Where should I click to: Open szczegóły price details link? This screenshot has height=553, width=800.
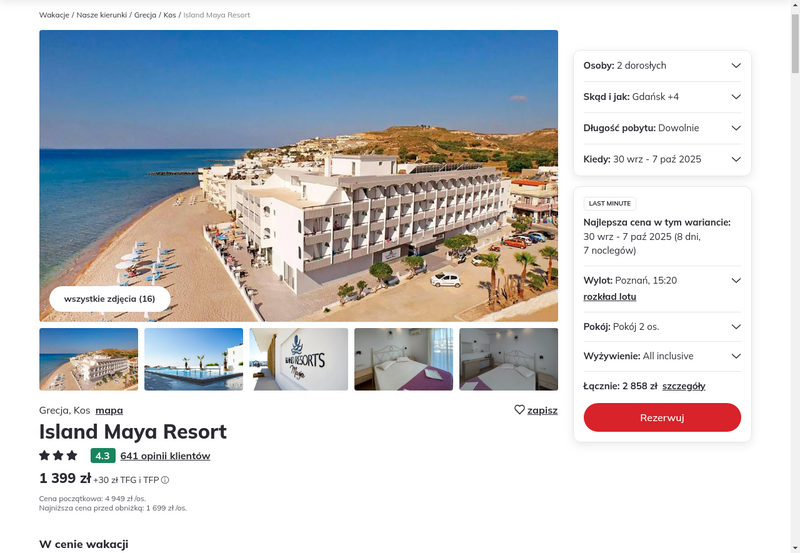(684, 386)
